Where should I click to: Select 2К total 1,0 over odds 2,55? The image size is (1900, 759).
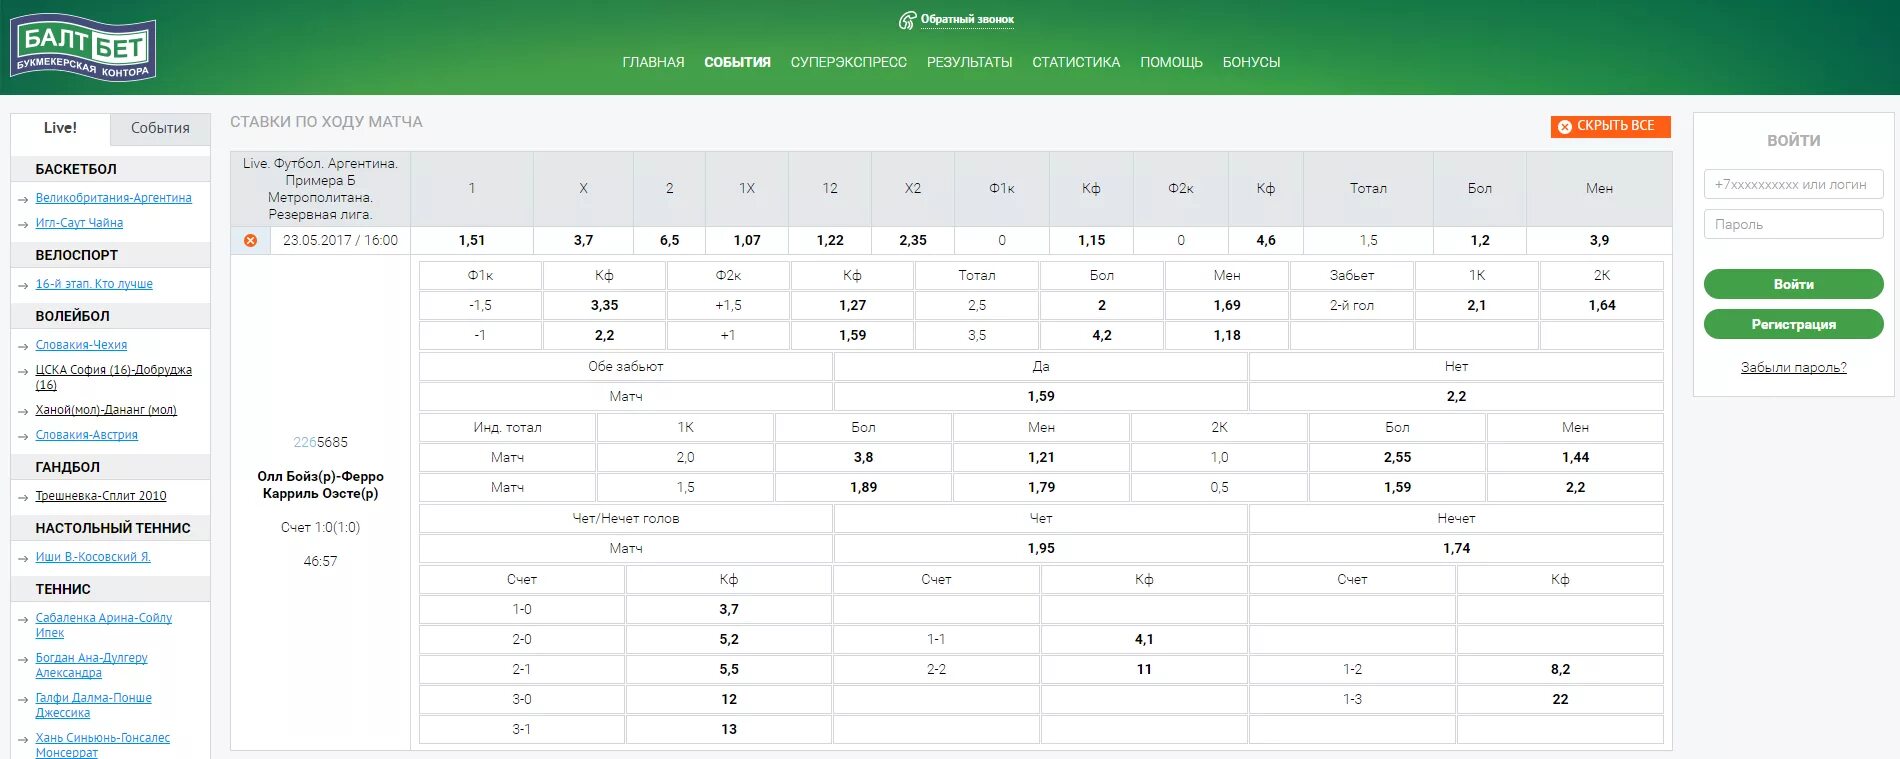point(1397,457)
